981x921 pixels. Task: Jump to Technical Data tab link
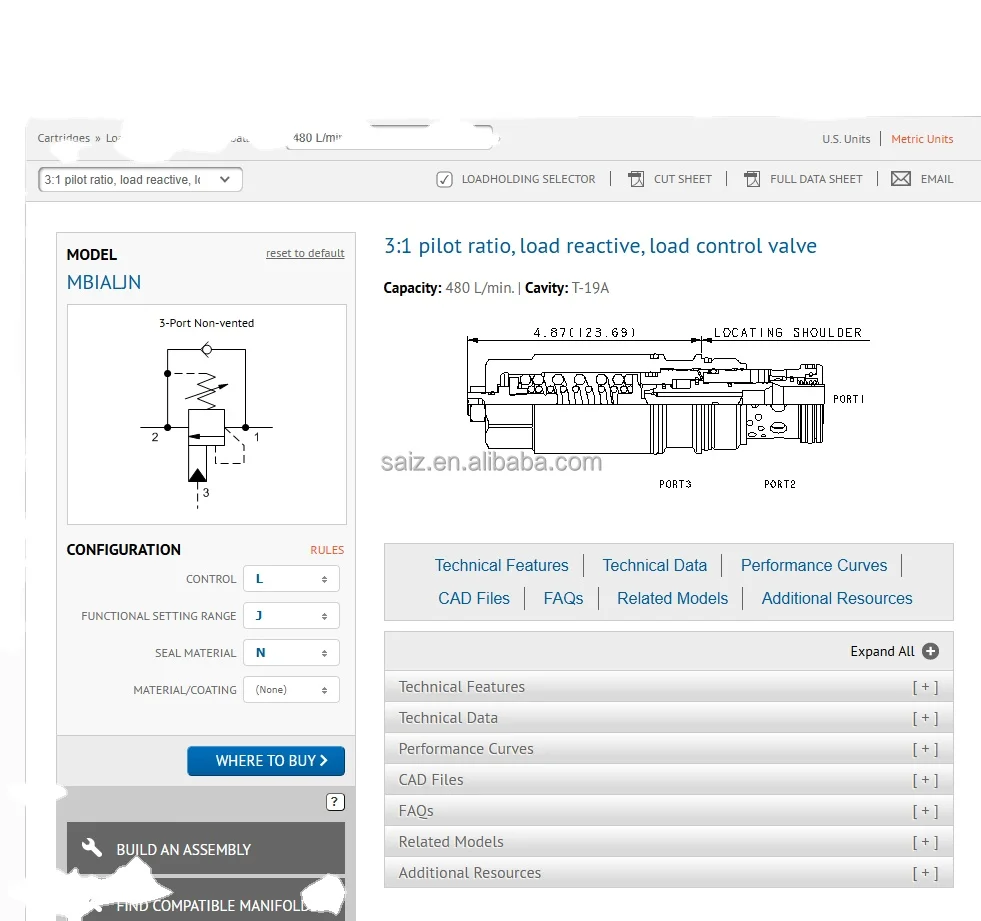pos(654,566)
